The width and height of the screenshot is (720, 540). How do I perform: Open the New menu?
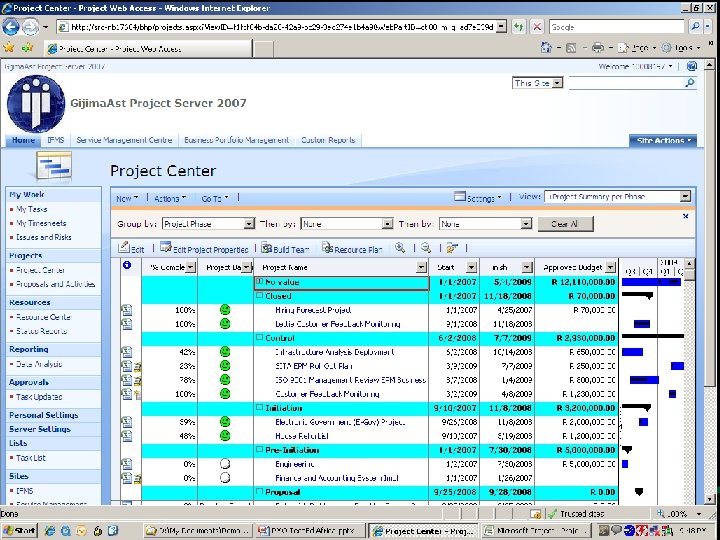127,198
